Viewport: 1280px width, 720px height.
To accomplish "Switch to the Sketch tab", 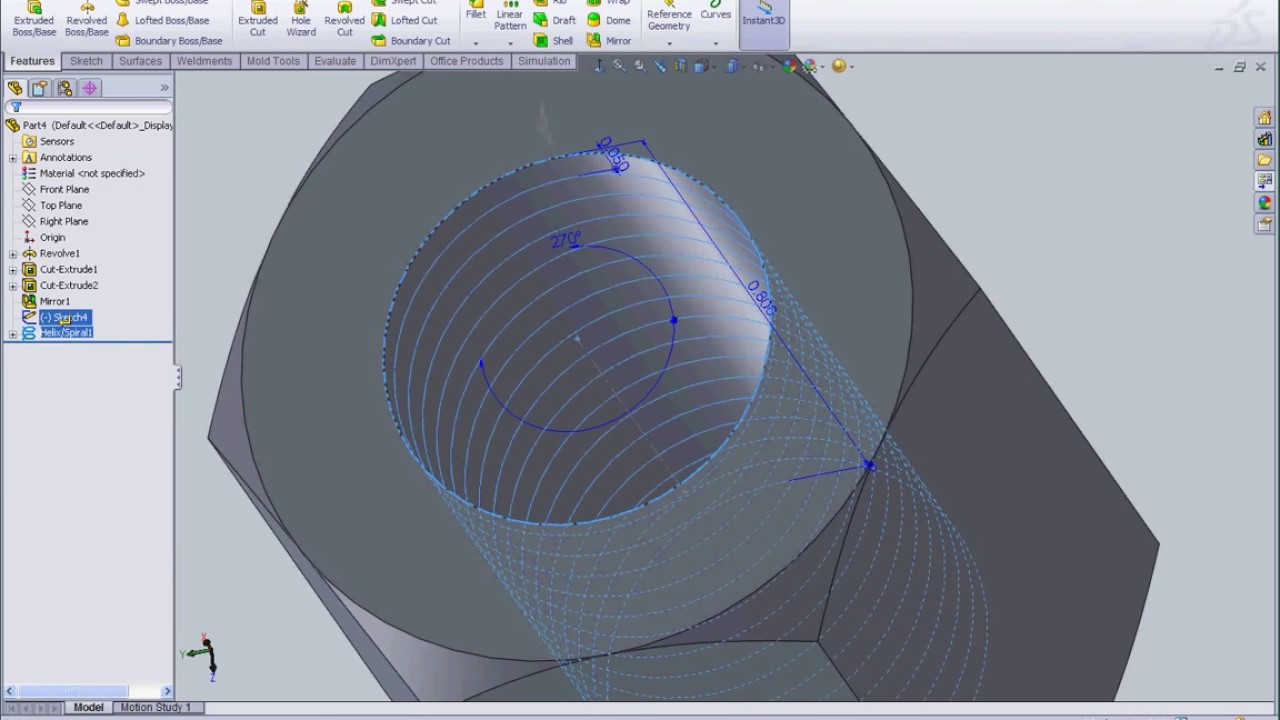I will click(86, 61).
